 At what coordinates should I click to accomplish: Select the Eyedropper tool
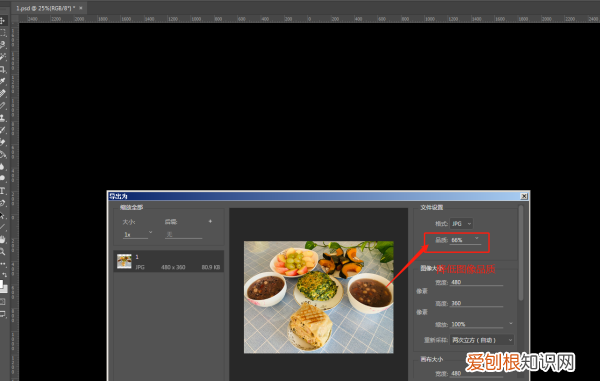3,81
